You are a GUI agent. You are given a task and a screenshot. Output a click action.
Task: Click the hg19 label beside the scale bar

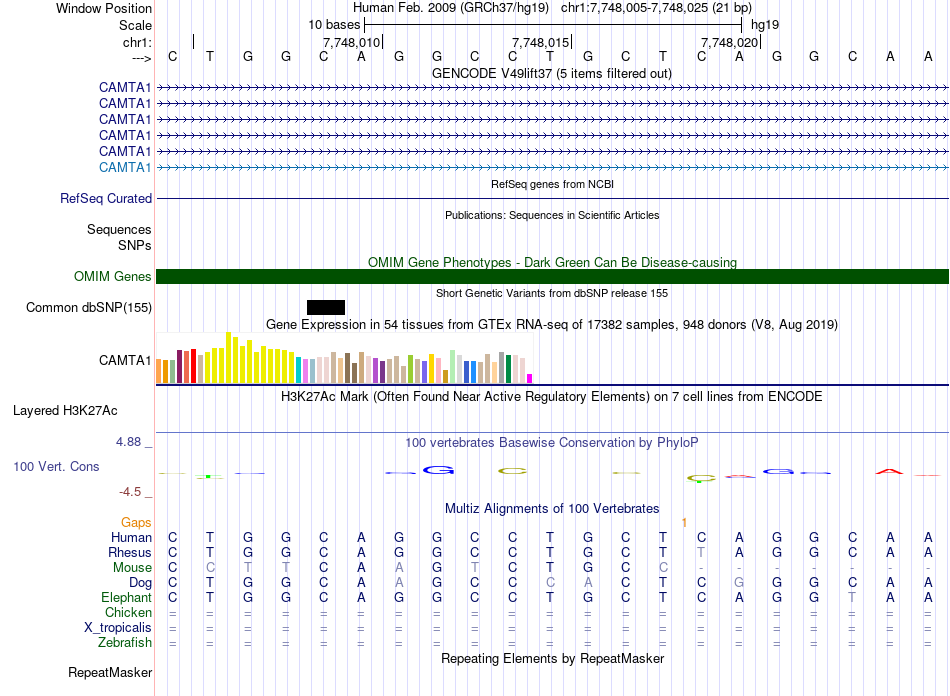coord(765,25)
